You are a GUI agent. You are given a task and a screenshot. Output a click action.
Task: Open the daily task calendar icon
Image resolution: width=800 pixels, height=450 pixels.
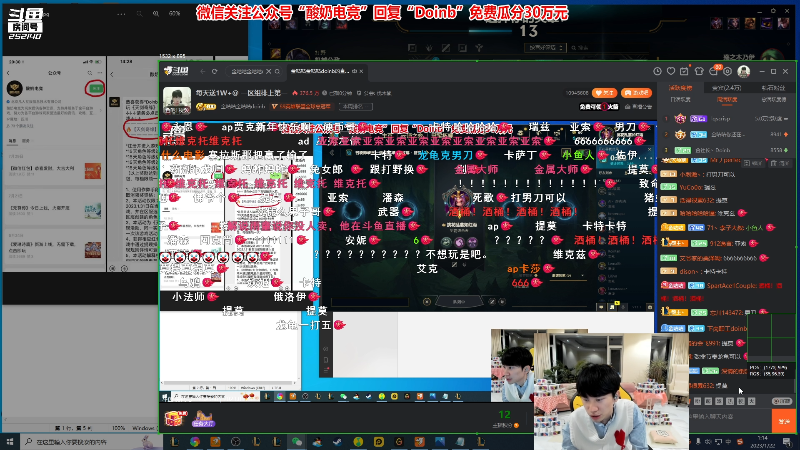pos(685,71)
